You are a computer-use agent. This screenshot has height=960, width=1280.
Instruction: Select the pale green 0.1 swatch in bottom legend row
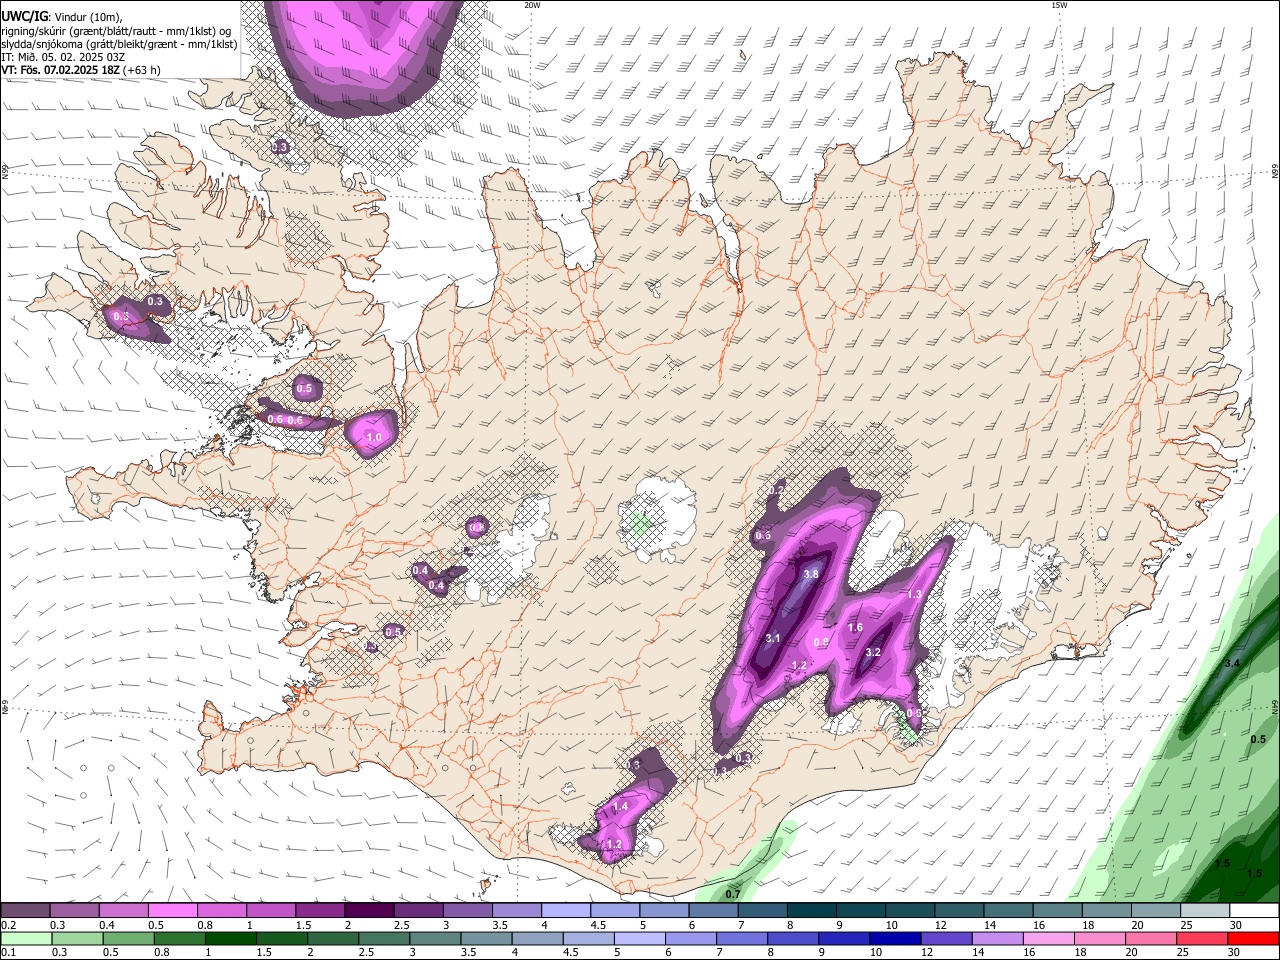pyautogui.click(x=26, y=938)
